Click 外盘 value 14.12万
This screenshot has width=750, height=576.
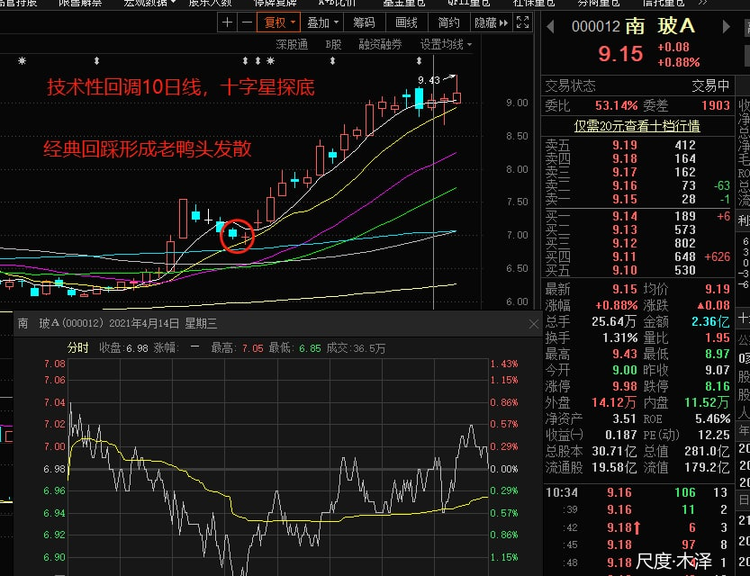[614, 402]
